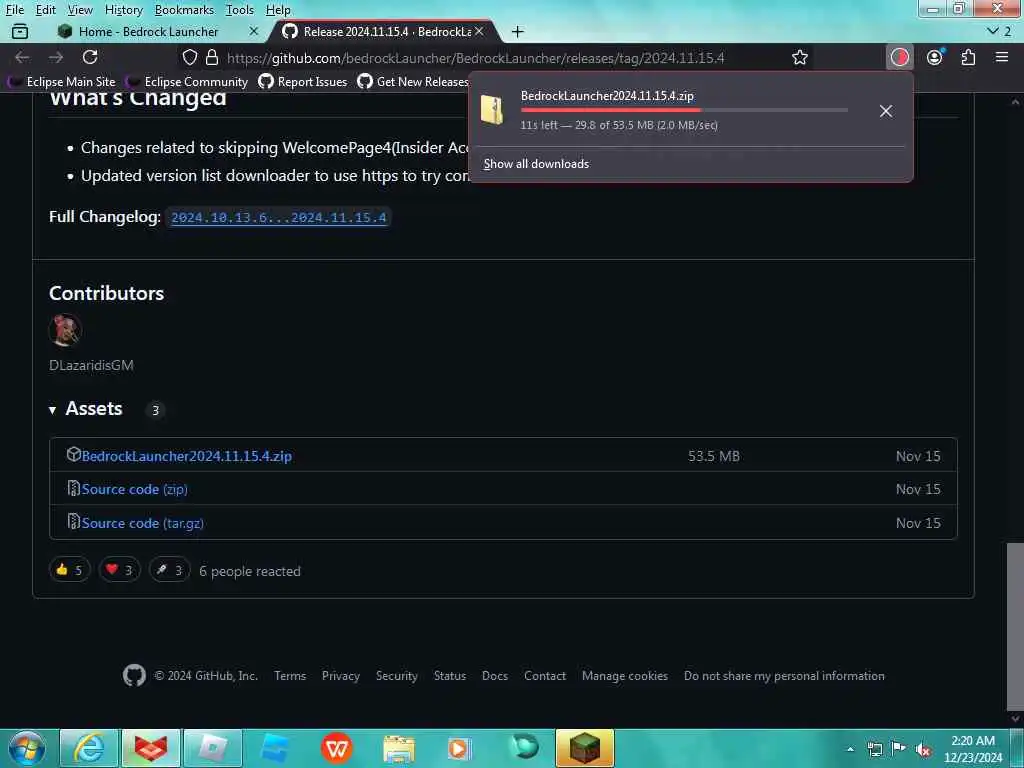1024x768 pixels.
Task: Open the Privacy footer link
Action: tap(341, 676)
